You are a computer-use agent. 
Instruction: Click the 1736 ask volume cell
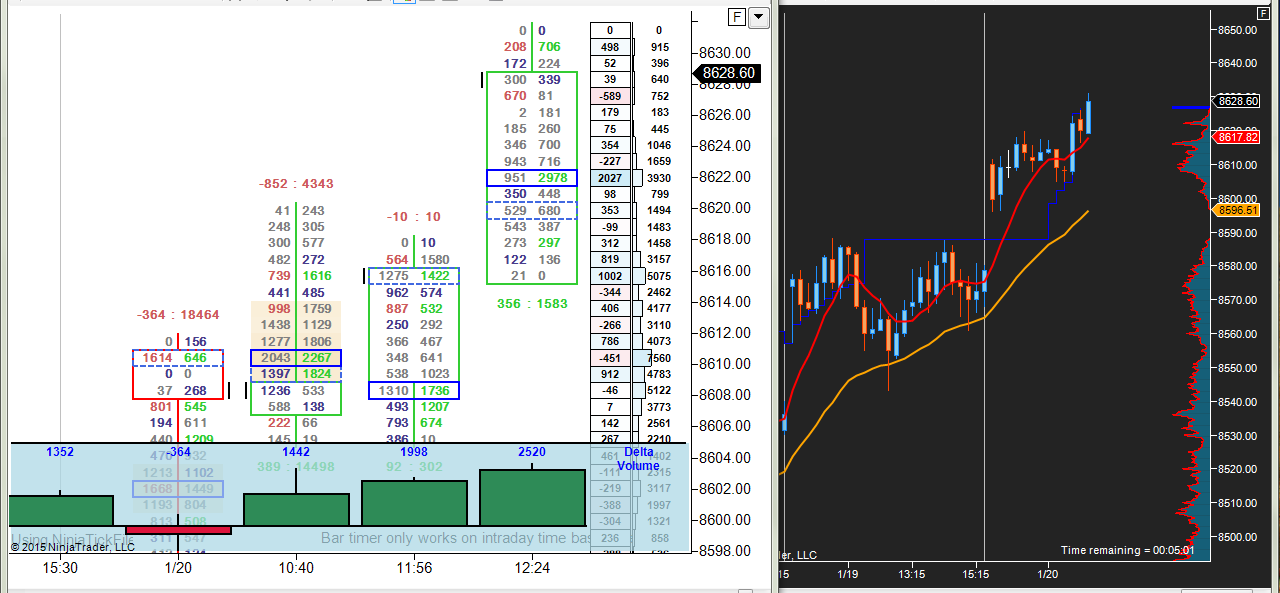434,390
